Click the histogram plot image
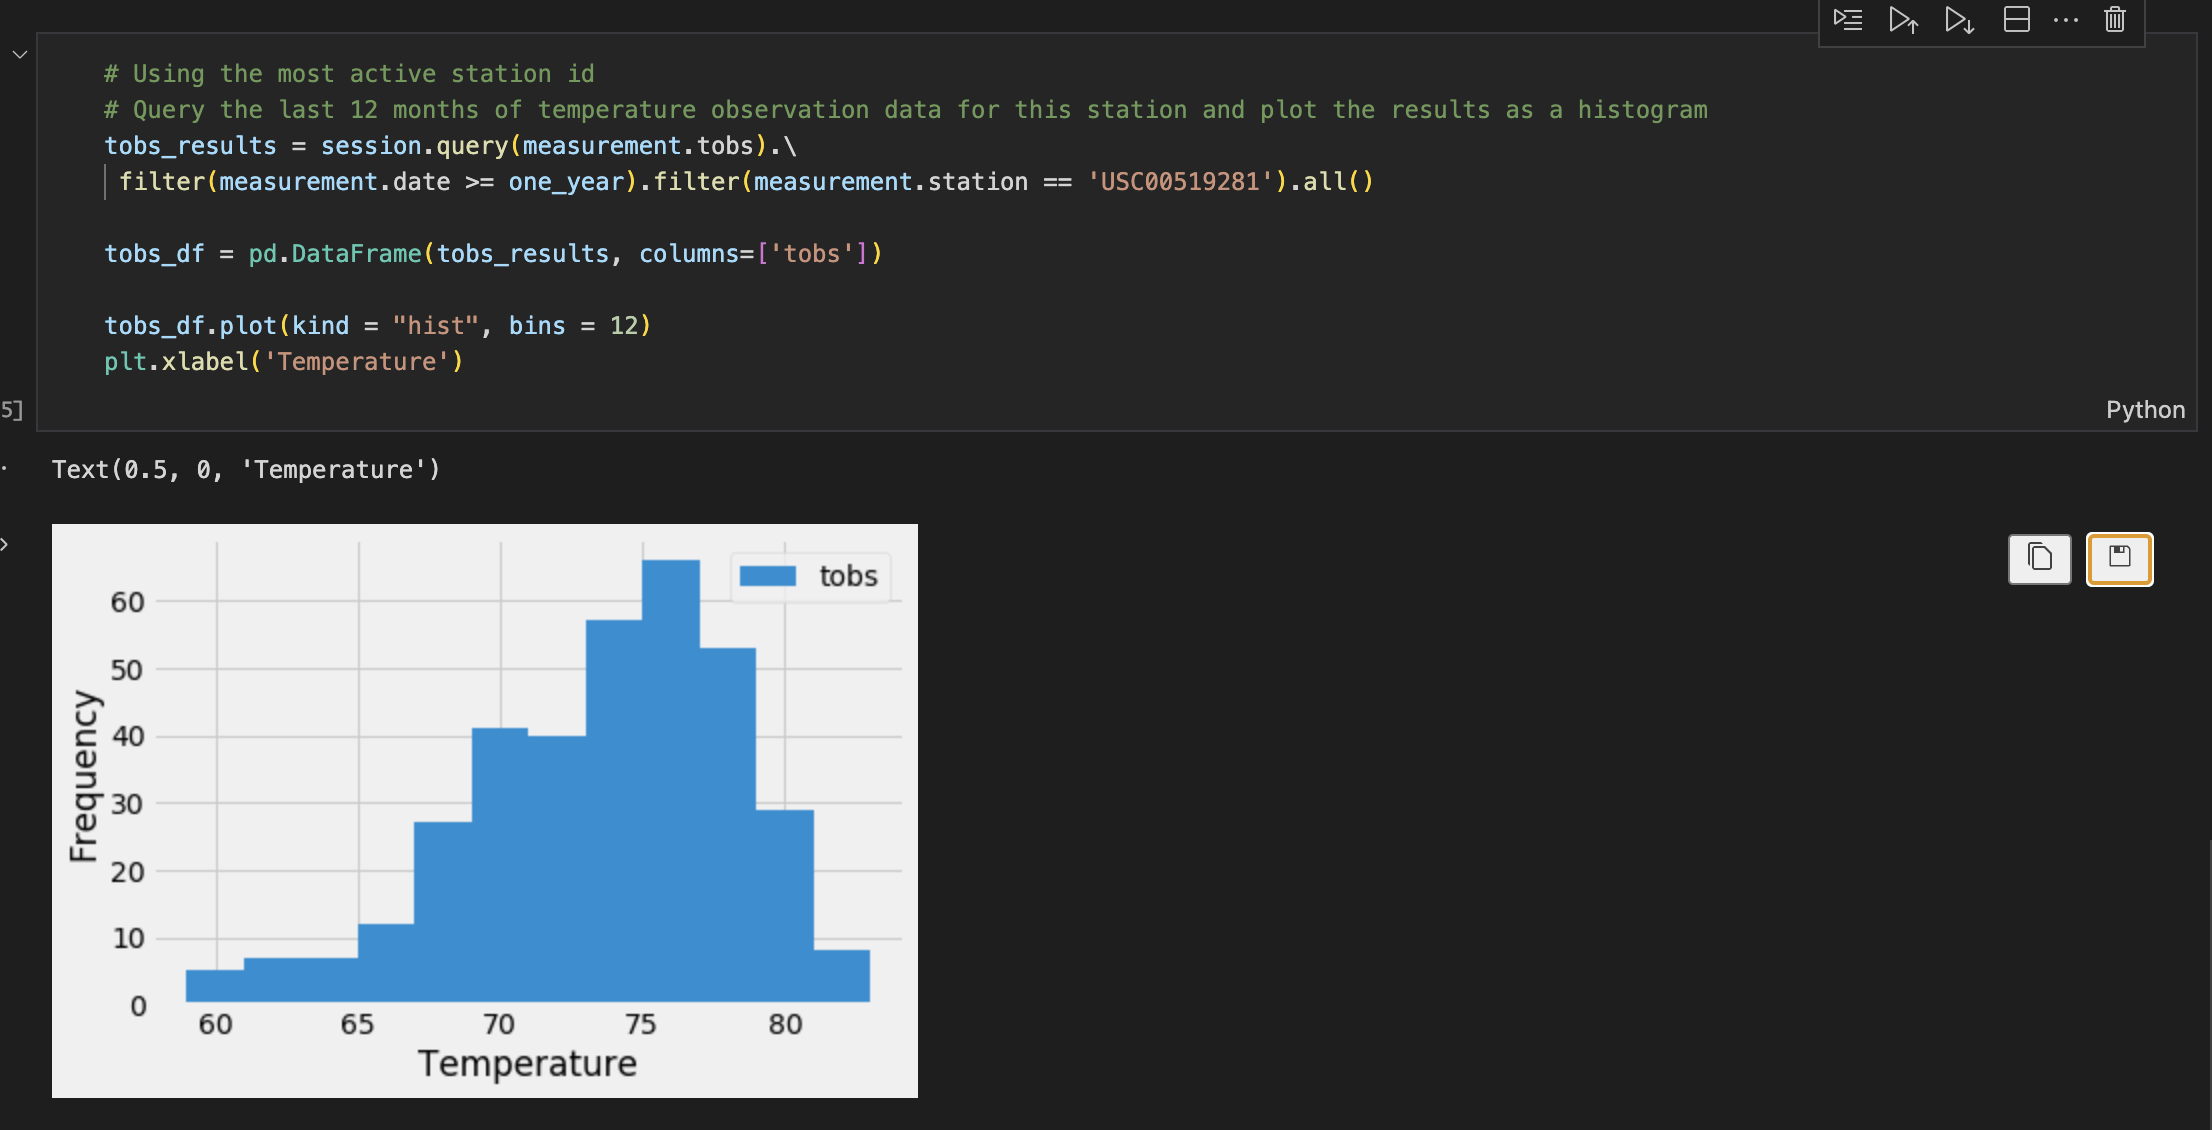 pyautogui.click(x=484, y=810)
